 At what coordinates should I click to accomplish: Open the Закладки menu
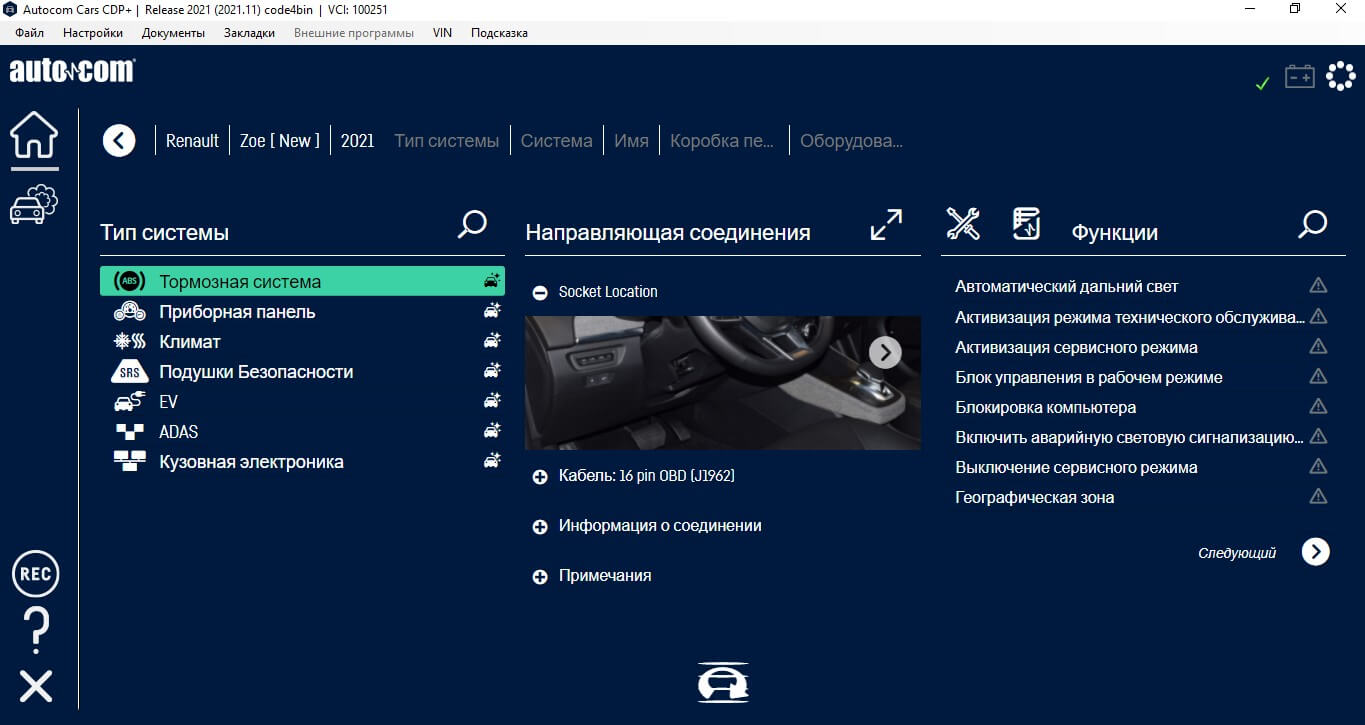coord(249,33)
